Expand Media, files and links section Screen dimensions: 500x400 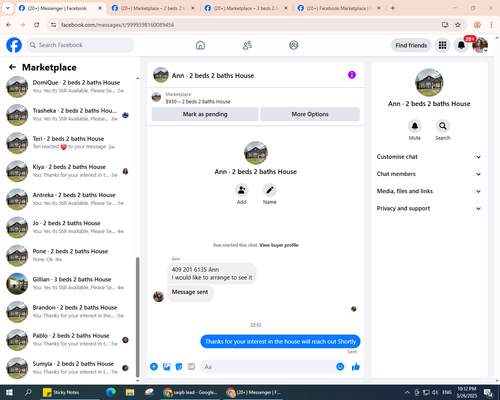429,191
